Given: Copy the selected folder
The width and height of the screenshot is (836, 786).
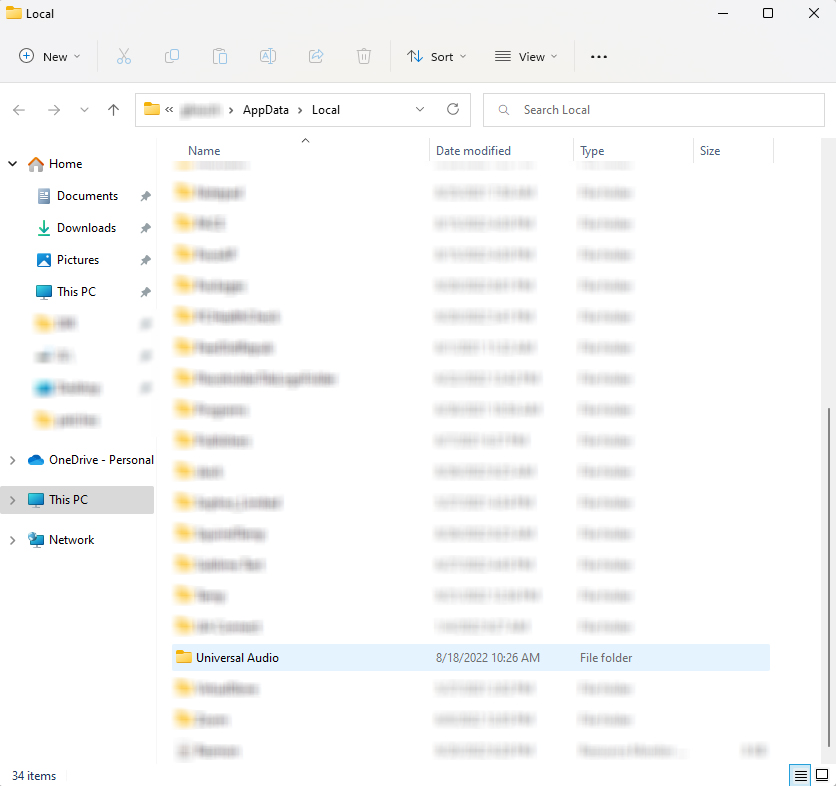Looking at the screenshot, I should click(171, 56).
